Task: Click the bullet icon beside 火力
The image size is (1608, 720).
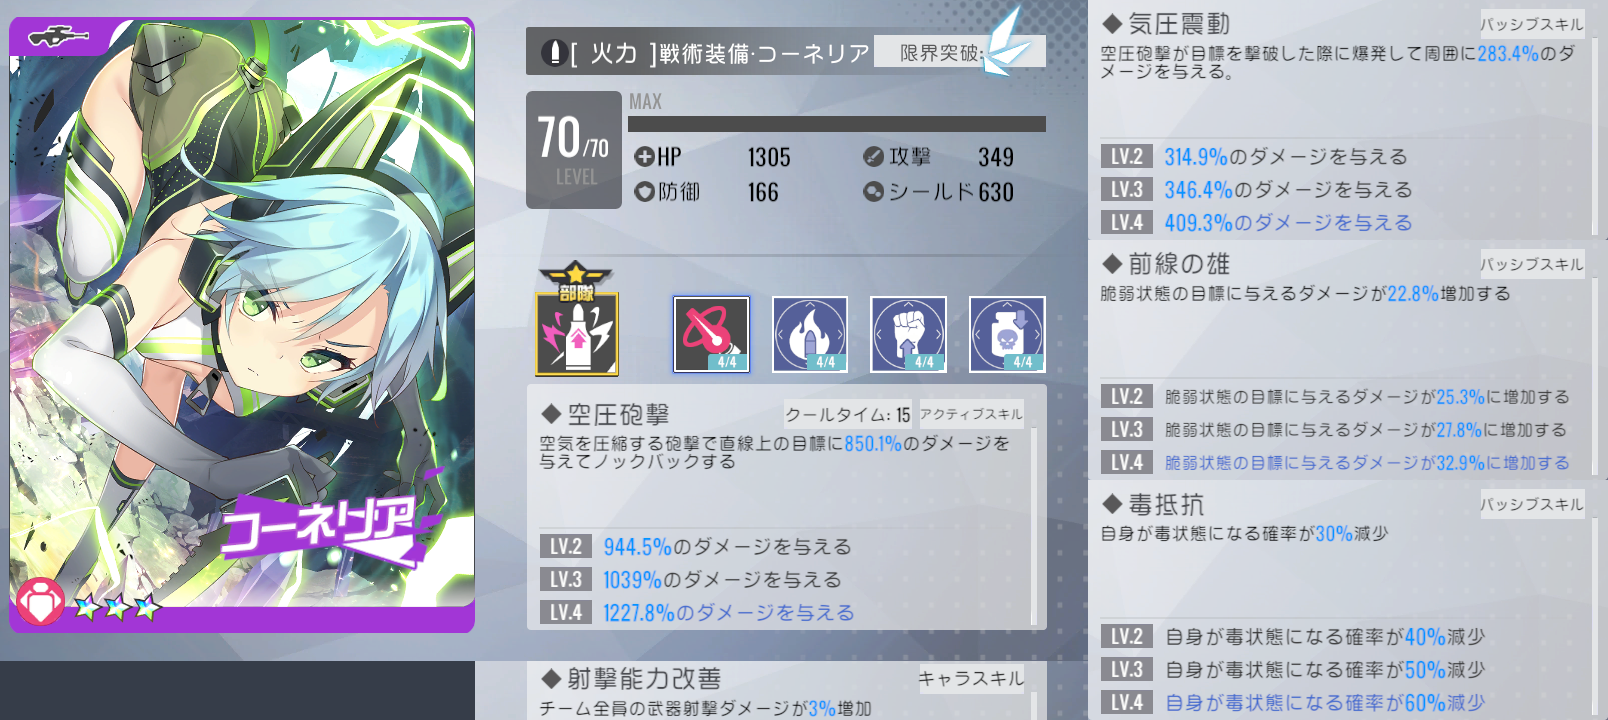Action: click(554, 52)
